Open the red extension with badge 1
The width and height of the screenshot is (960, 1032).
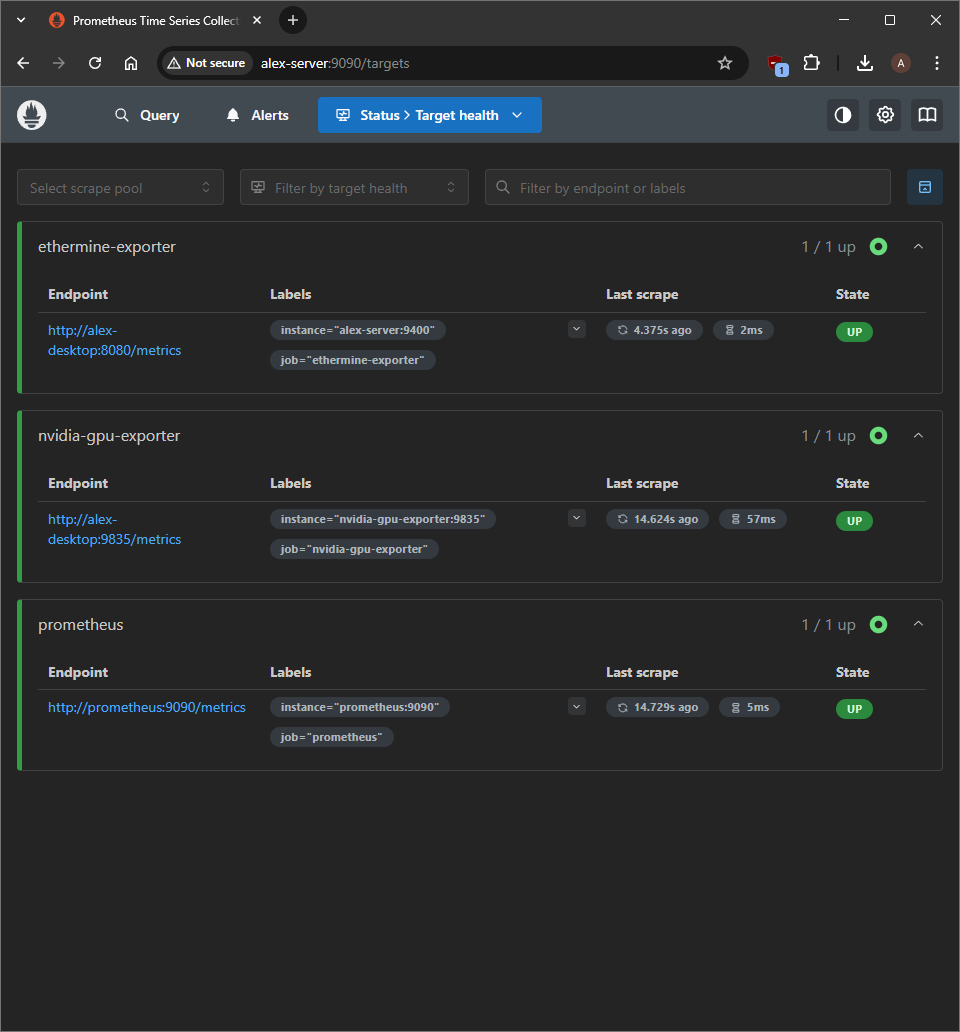[x=777, y=64]
